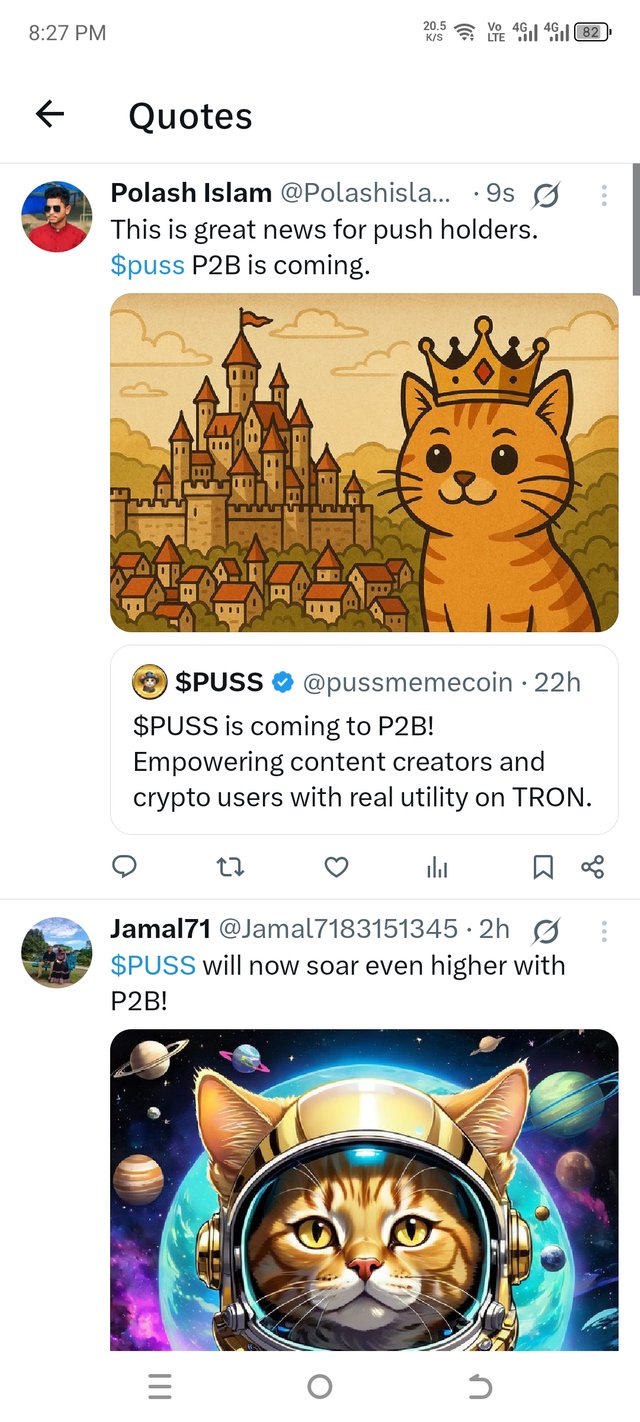Tap the $puss cashtag in Polash's post

click(x=147, y=266)
